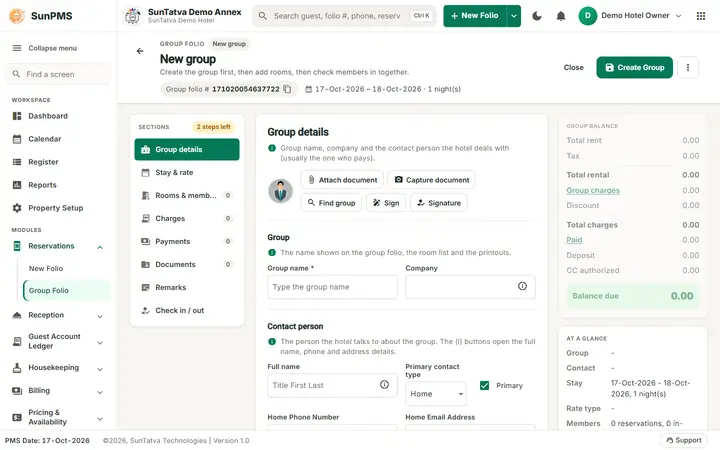Viewport: 720px width, 450px height.
Task: Click the user avatar D circle
Action: click(587, 16)
